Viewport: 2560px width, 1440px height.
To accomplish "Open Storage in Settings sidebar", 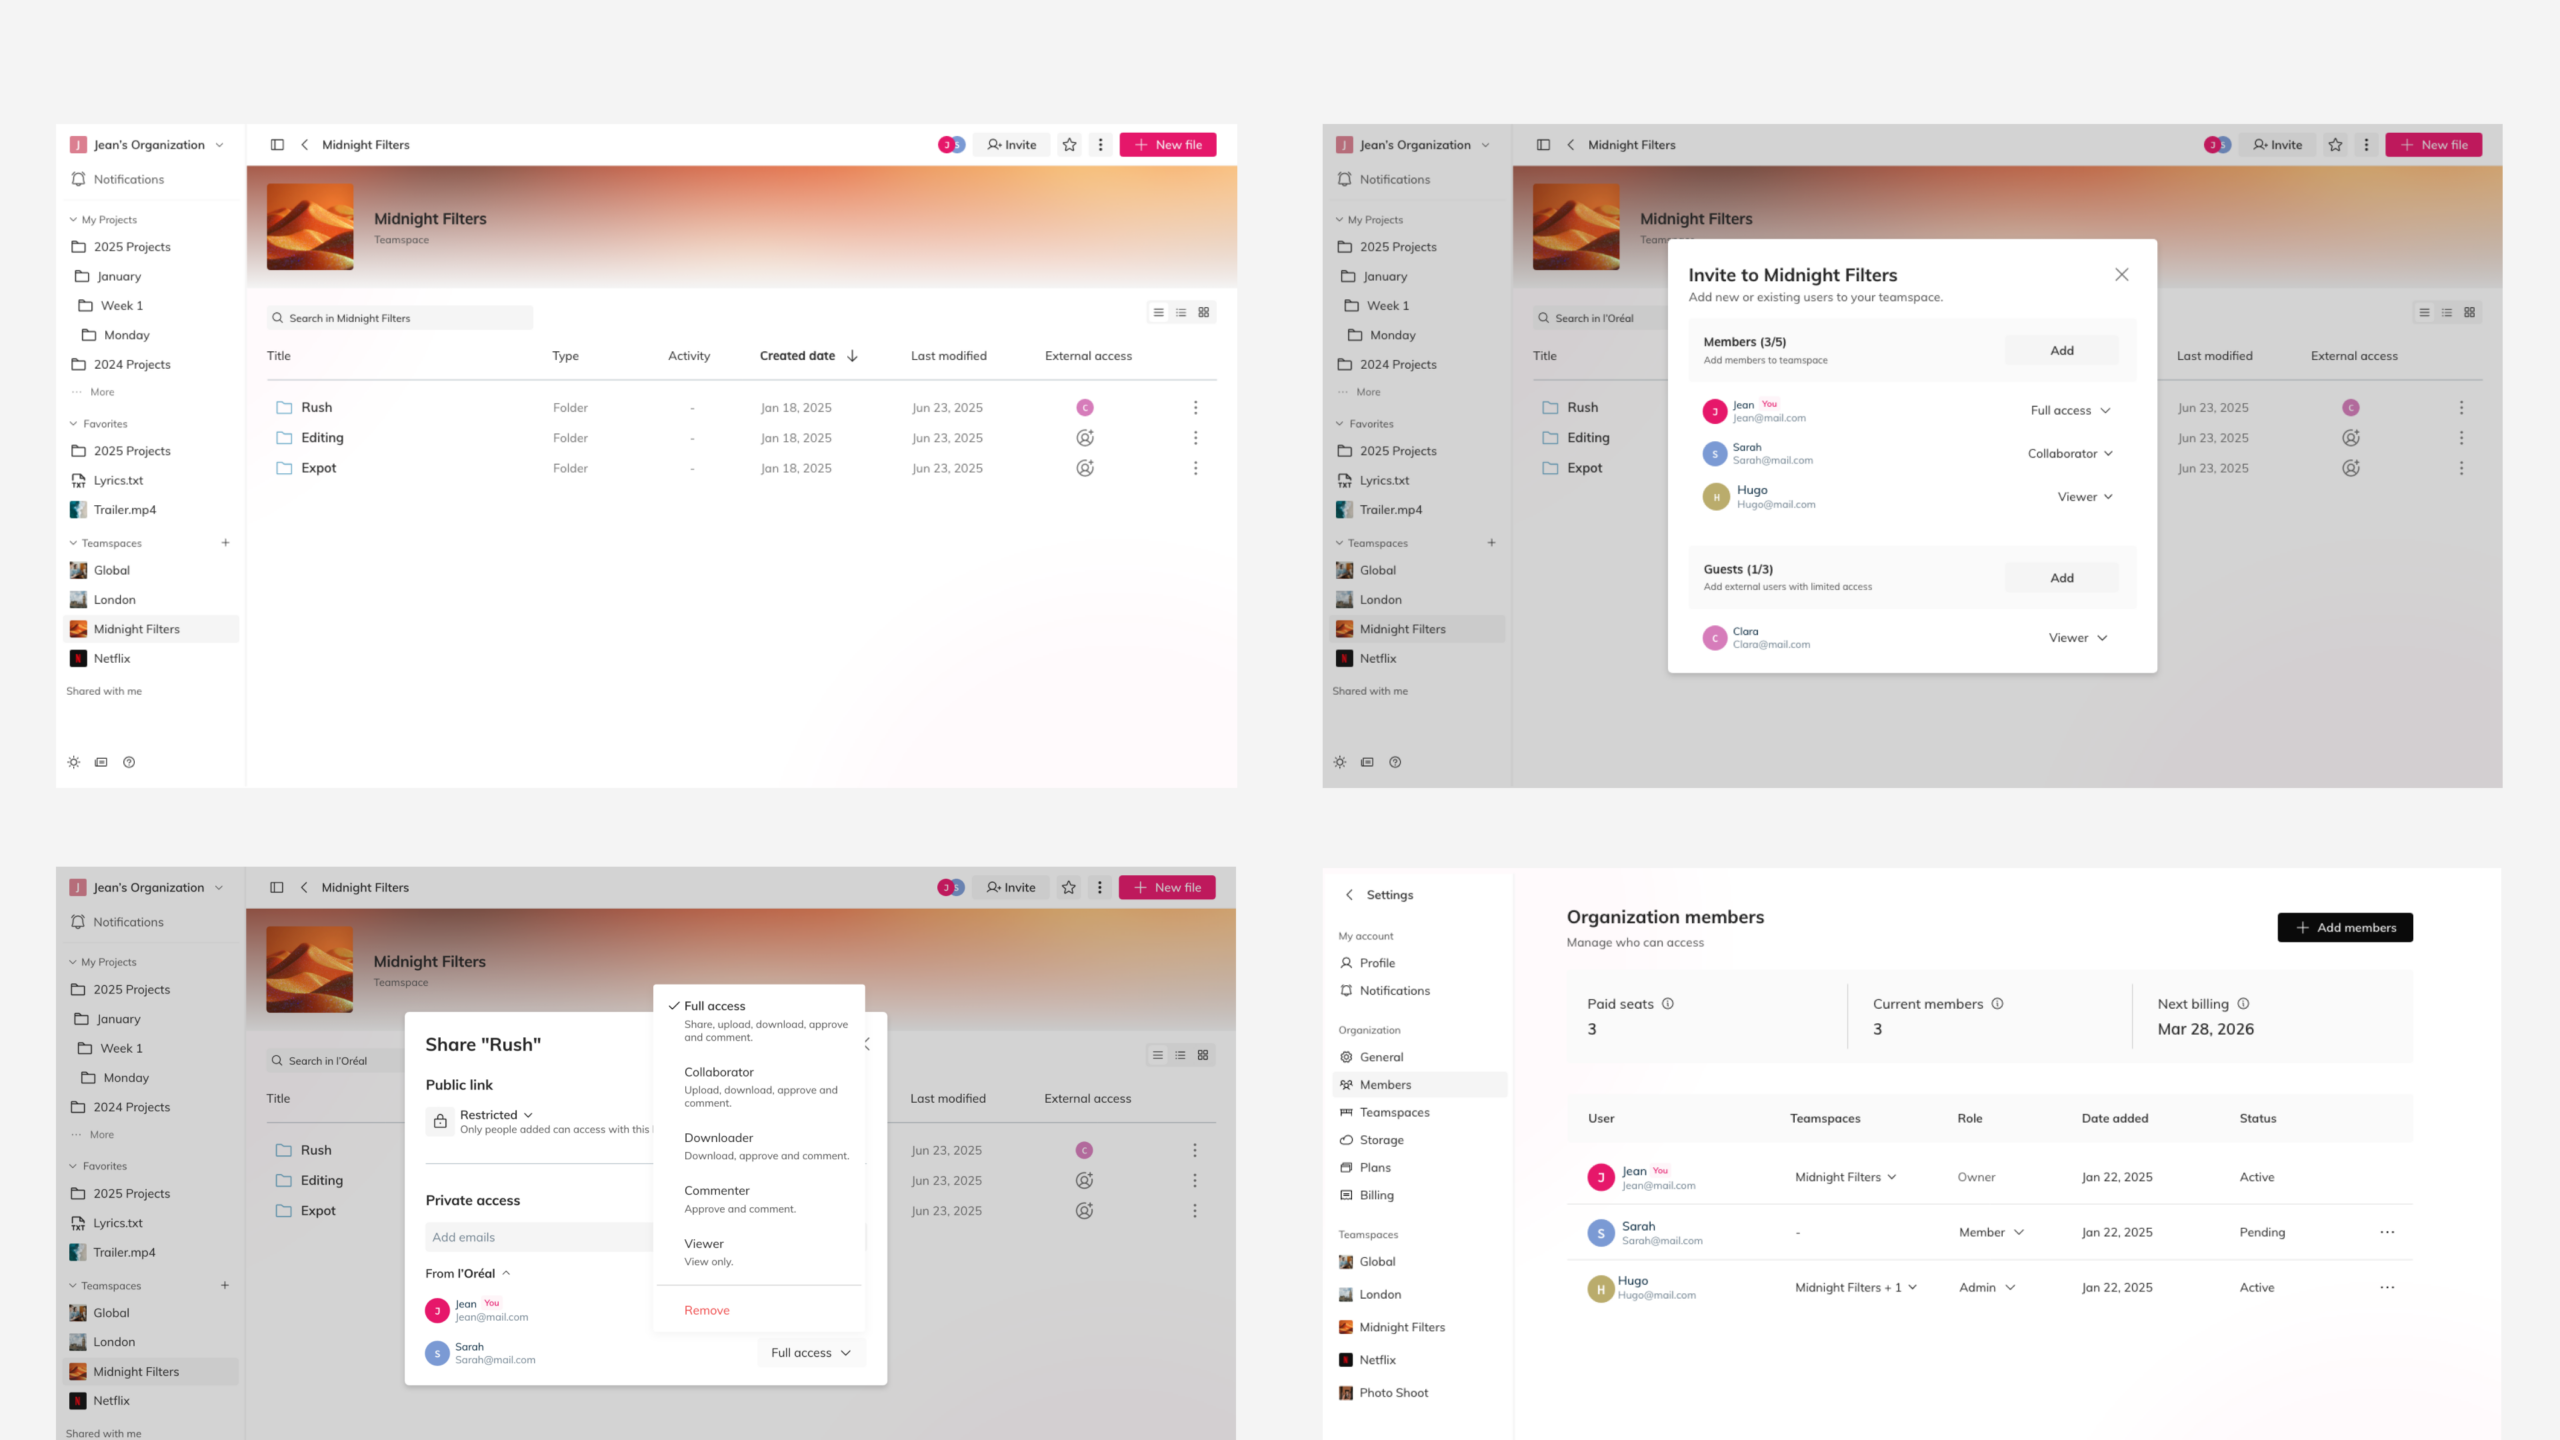I will tap(1381, 1140).
